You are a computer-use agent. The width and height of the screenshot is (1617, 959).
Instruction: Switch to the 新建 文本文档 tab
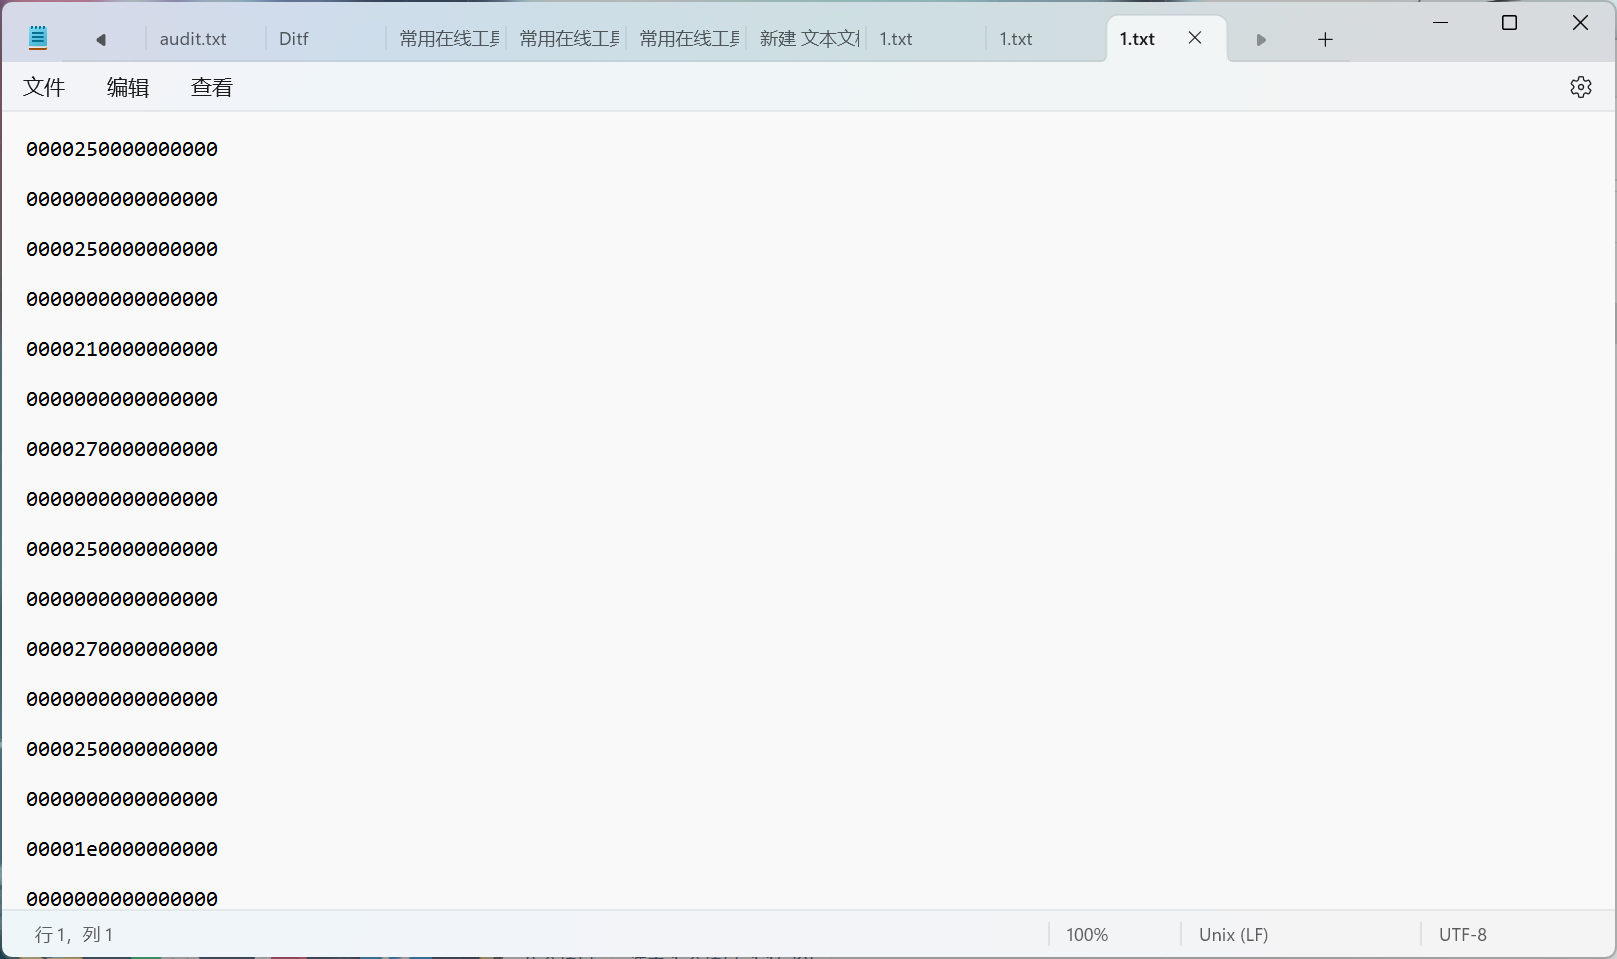[808, 39]
